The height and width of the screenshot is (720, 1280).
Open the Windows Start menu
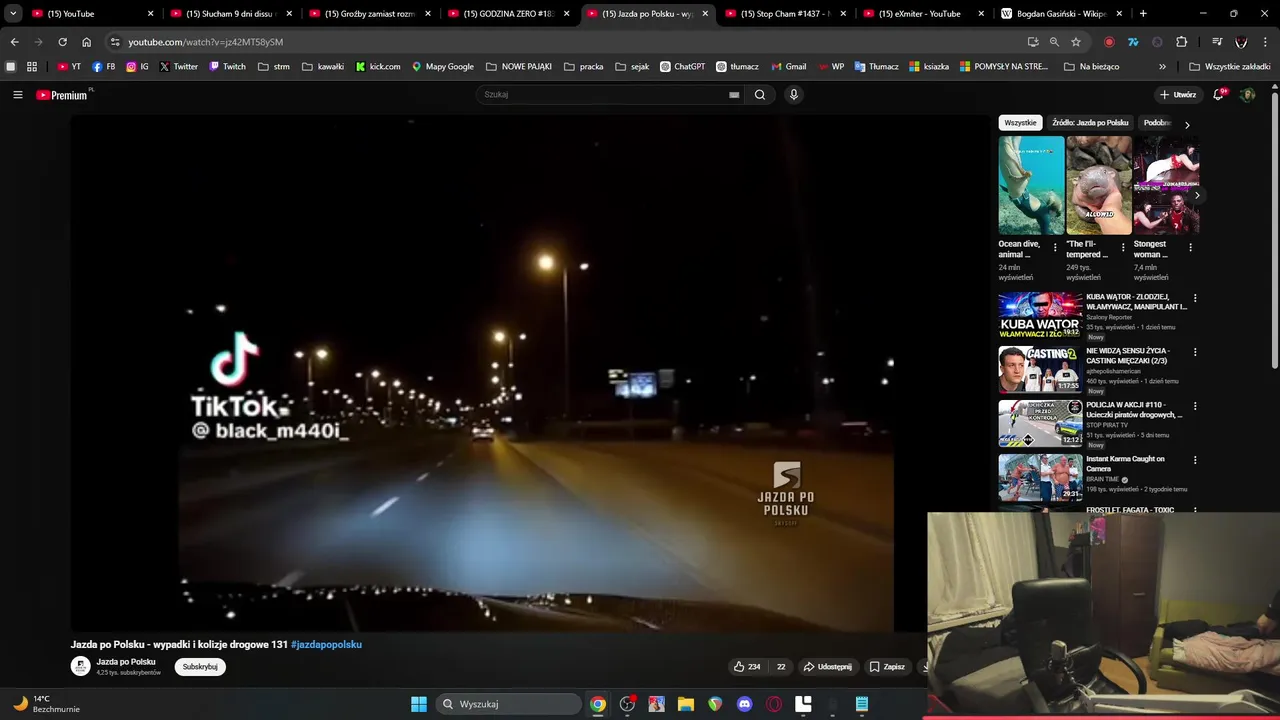[x=419, y=704]
